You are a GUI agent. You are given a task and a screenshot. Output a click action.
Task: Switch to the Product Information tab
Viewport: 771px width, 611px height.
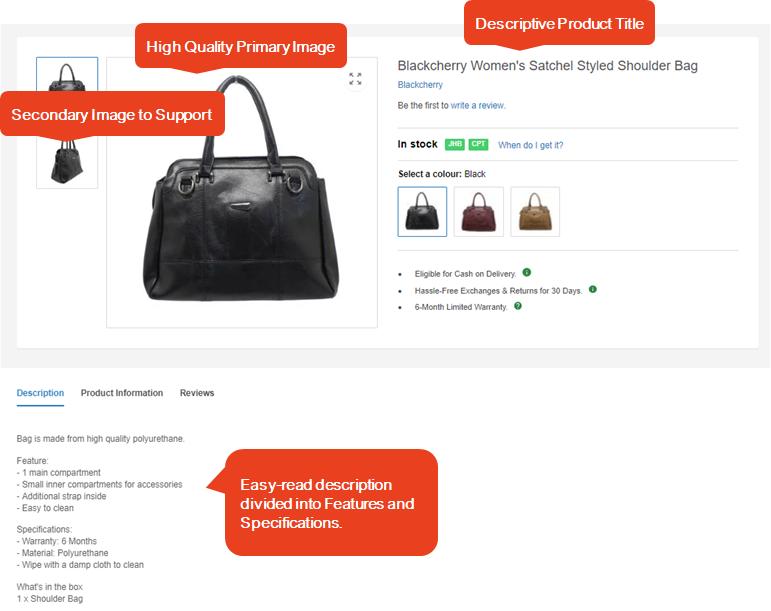122,393
